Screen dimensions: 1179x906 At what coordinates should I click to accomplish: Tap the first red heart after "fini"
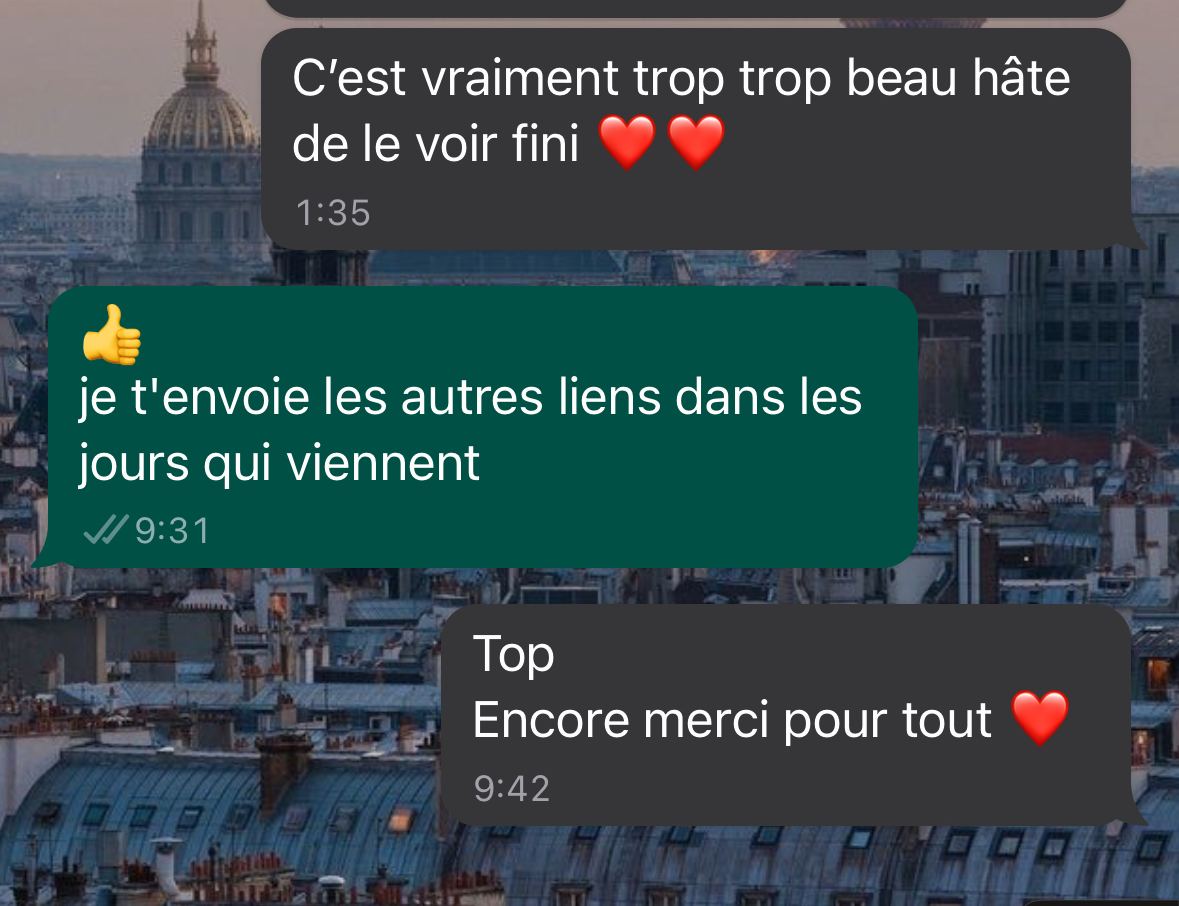pyautogui.click(x=627, y=141)
